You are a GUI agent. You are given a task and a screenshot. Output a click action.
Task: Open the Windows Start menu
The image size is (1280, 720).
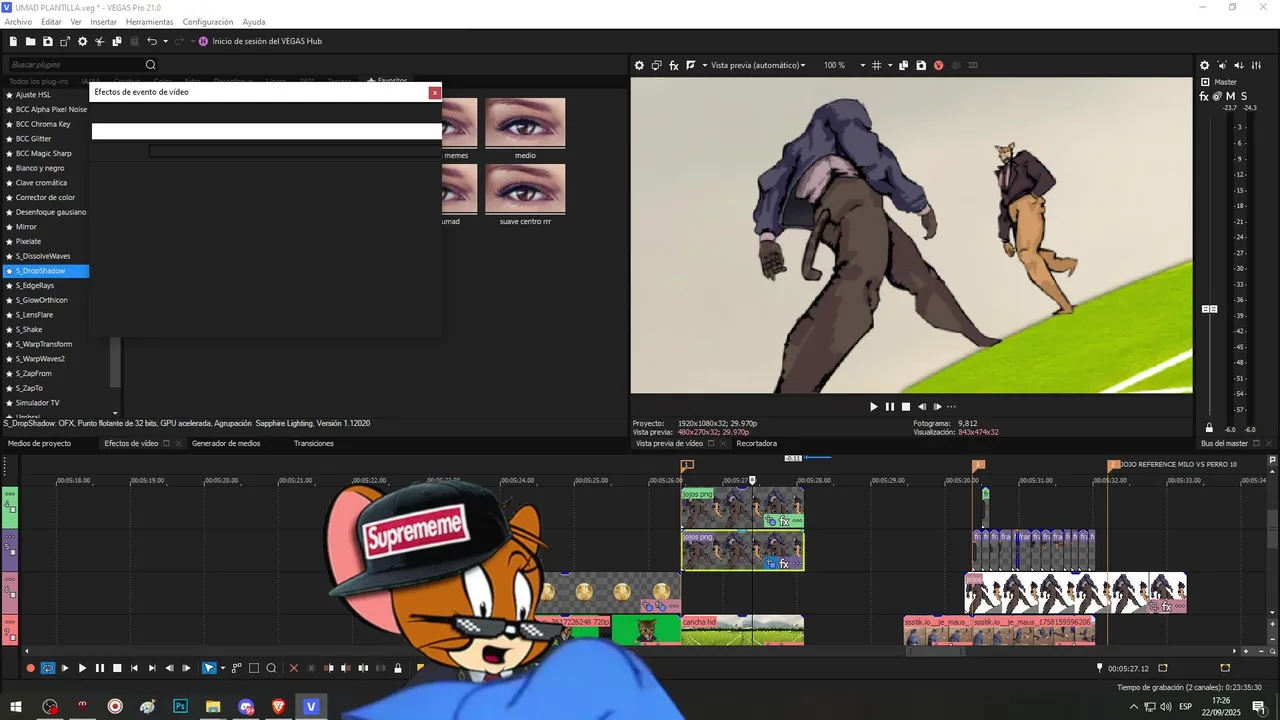point(16,706)
